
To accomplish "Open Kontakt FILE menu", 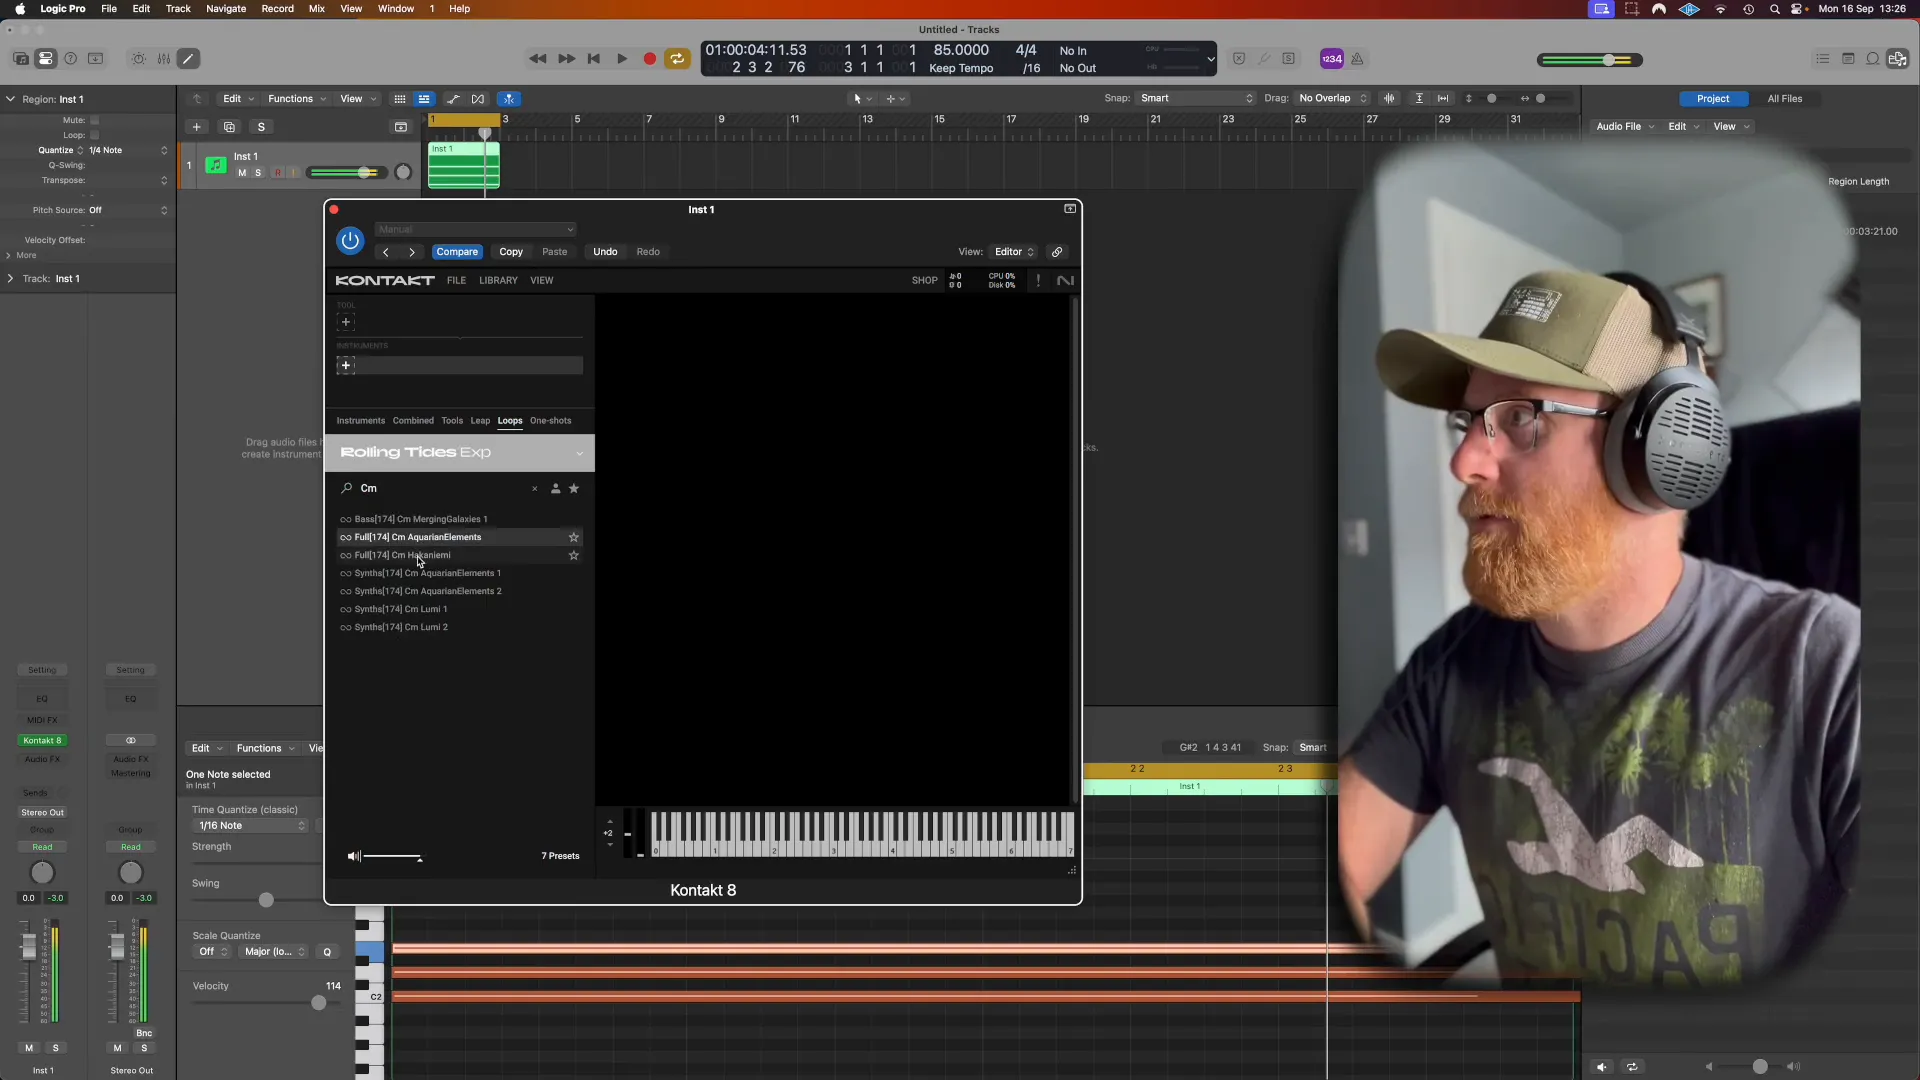I will (x=456, y=280).
